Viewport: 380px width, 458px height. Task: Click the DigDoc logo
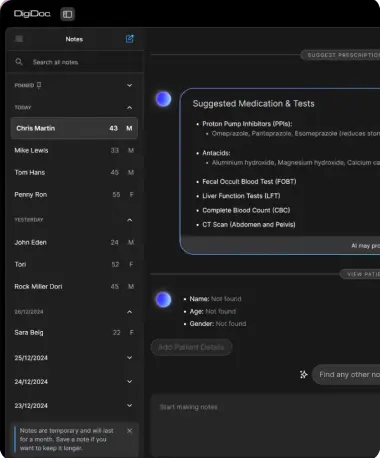32,14
